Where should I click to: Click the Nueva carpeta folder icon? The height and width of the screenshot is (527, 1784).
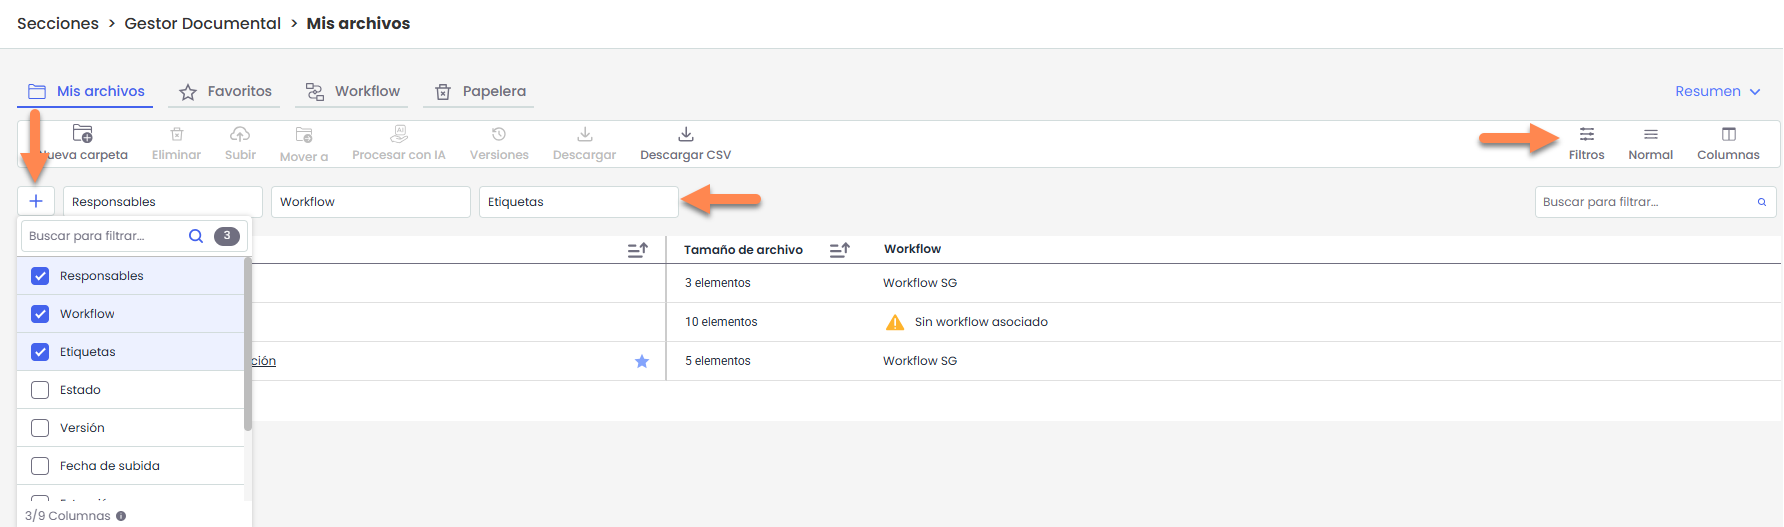83,134
